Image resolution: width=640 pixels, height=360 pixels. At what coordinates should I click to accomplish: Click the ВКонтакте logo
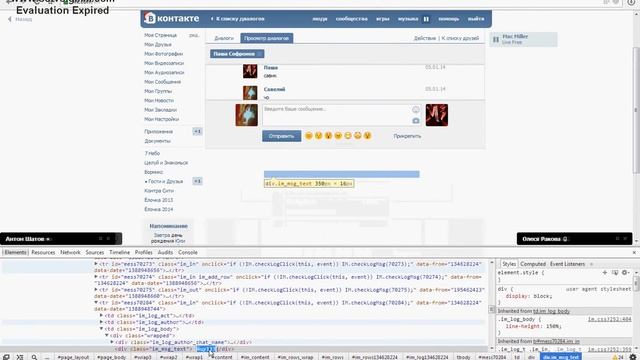point(172,18)
